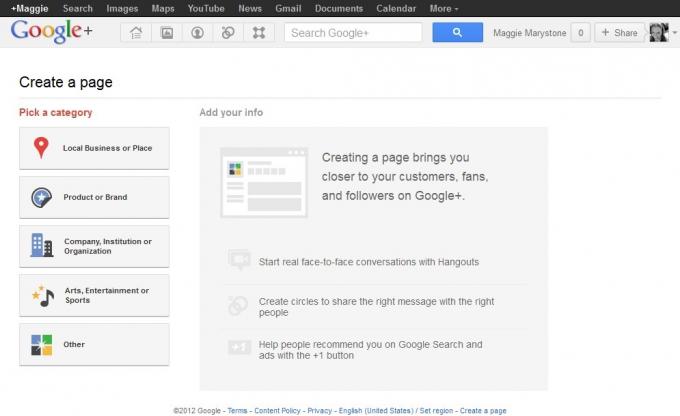Click the Pick a category heading
Screen dimensions: 680x416
pyautogui.click(x=56, y=112)
